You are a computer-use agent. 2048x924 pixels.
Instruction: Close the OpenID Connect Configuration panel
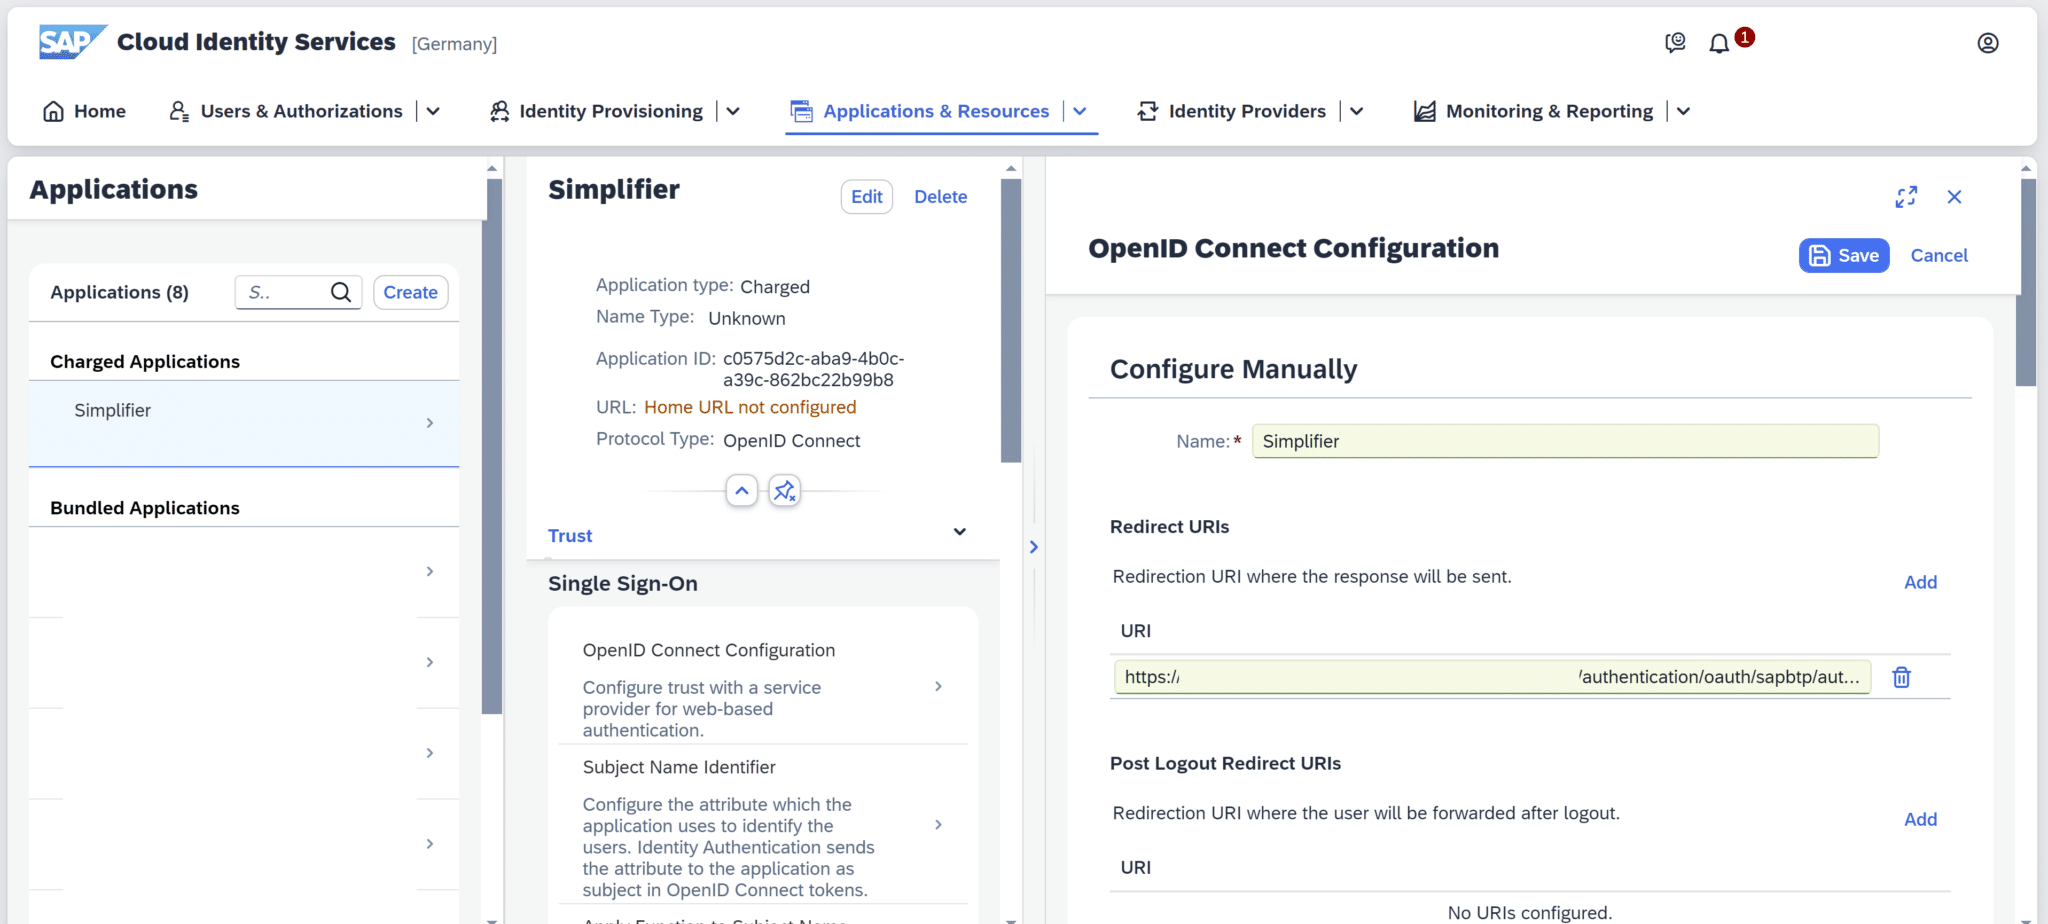(x=1955, y=197)
